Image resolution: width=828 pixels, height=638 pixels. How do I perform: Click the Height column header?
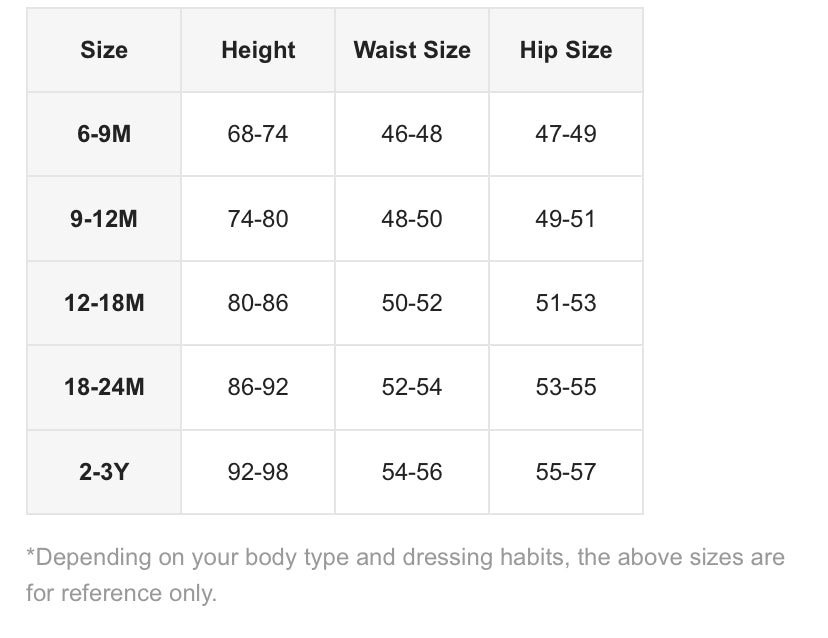[258, 50]
